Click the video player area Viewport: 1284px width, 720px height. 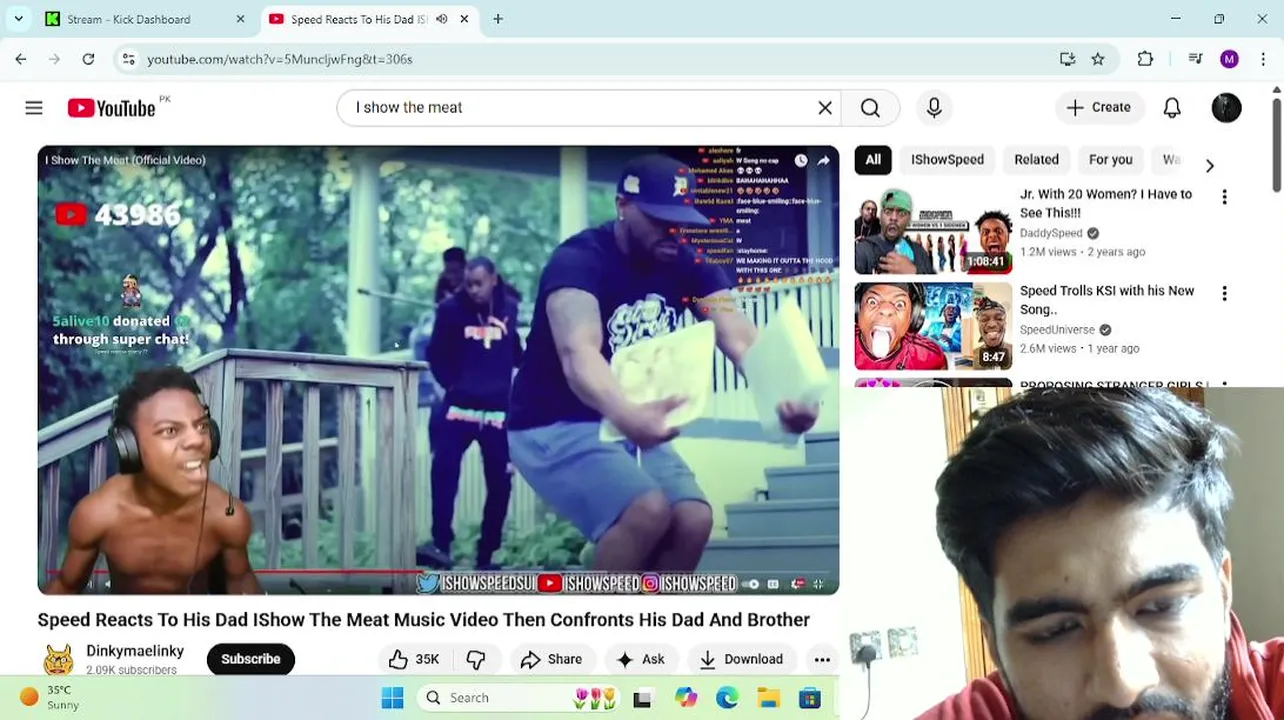tap(438, 370)
